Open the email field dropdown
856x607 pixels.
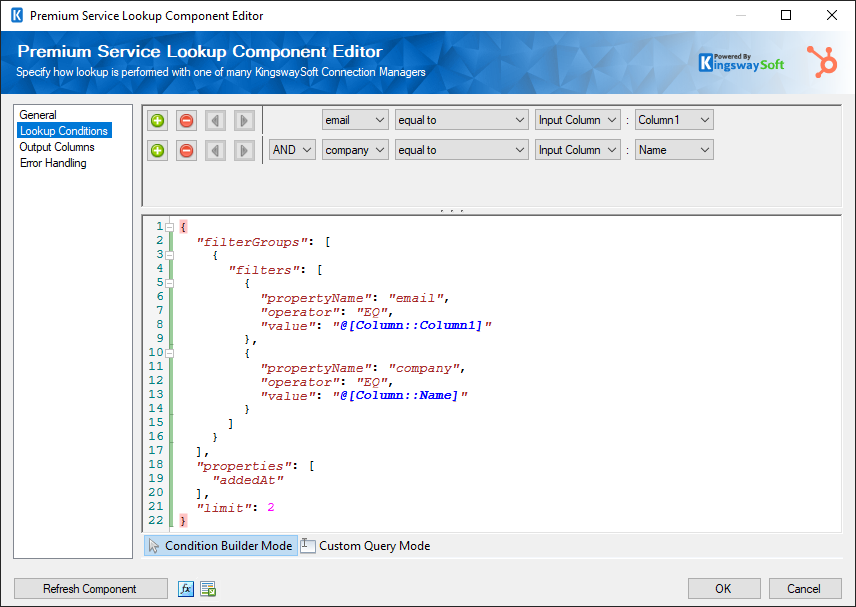click(x=355, y=120)
